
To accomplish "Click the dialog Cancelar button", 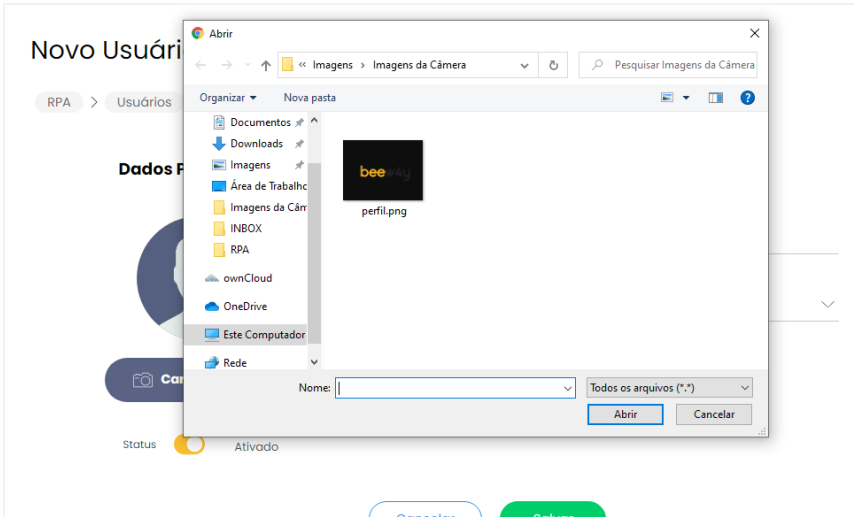I will (x=714, y=414).
